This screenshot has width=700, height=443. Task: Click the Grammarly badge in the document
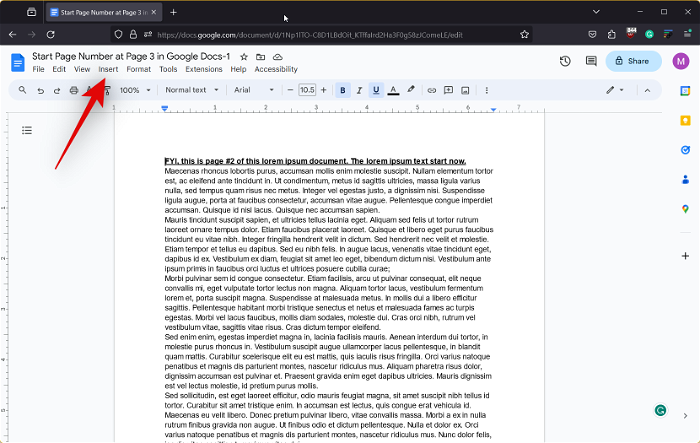[660, 410]
